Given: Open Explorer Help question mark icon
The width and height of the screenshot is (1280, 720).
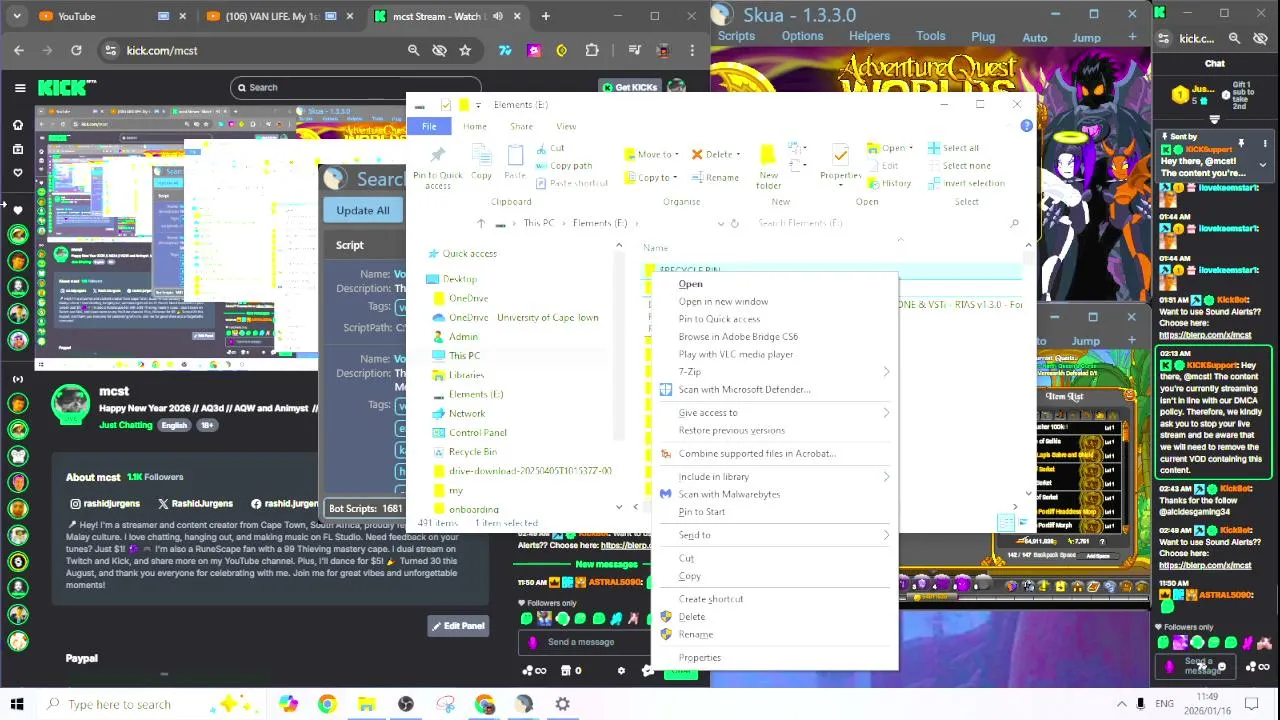Looking at the screenshot, I should [1026, 126].
